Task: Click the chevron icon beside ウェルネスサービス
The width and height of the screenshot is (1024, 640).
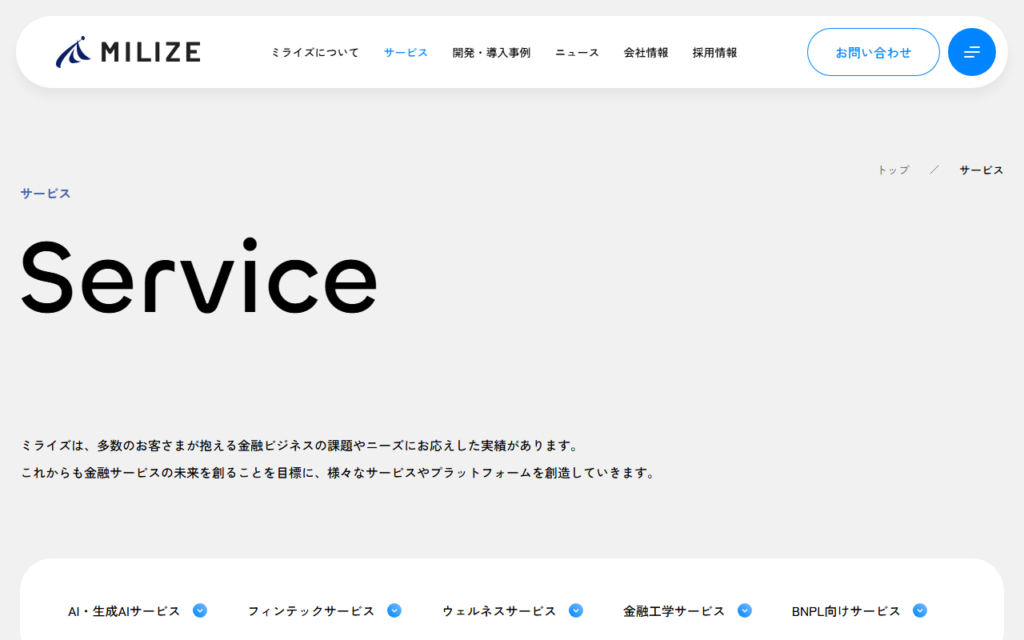Action: [x=575, y=611]
